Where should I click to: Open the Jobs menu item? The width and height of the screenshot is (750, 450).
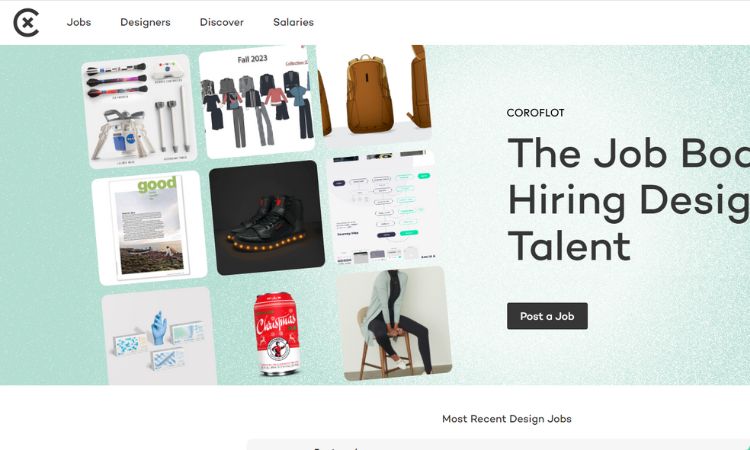(79, 22)
